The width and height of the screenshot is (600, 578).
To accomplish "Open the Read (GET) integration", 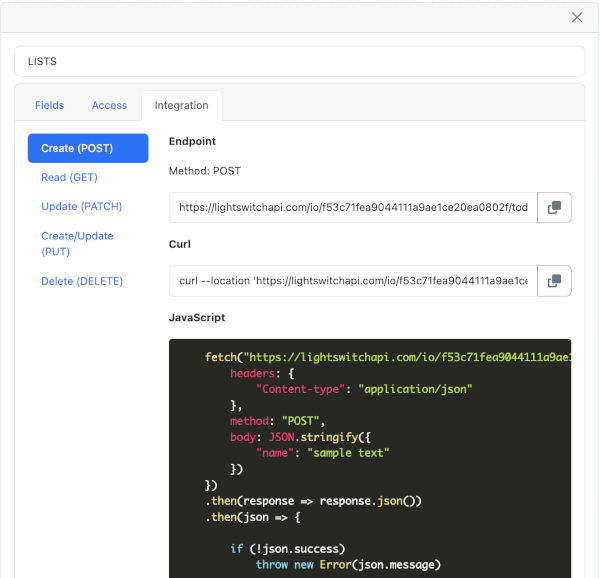I will [x=69, y=177].
